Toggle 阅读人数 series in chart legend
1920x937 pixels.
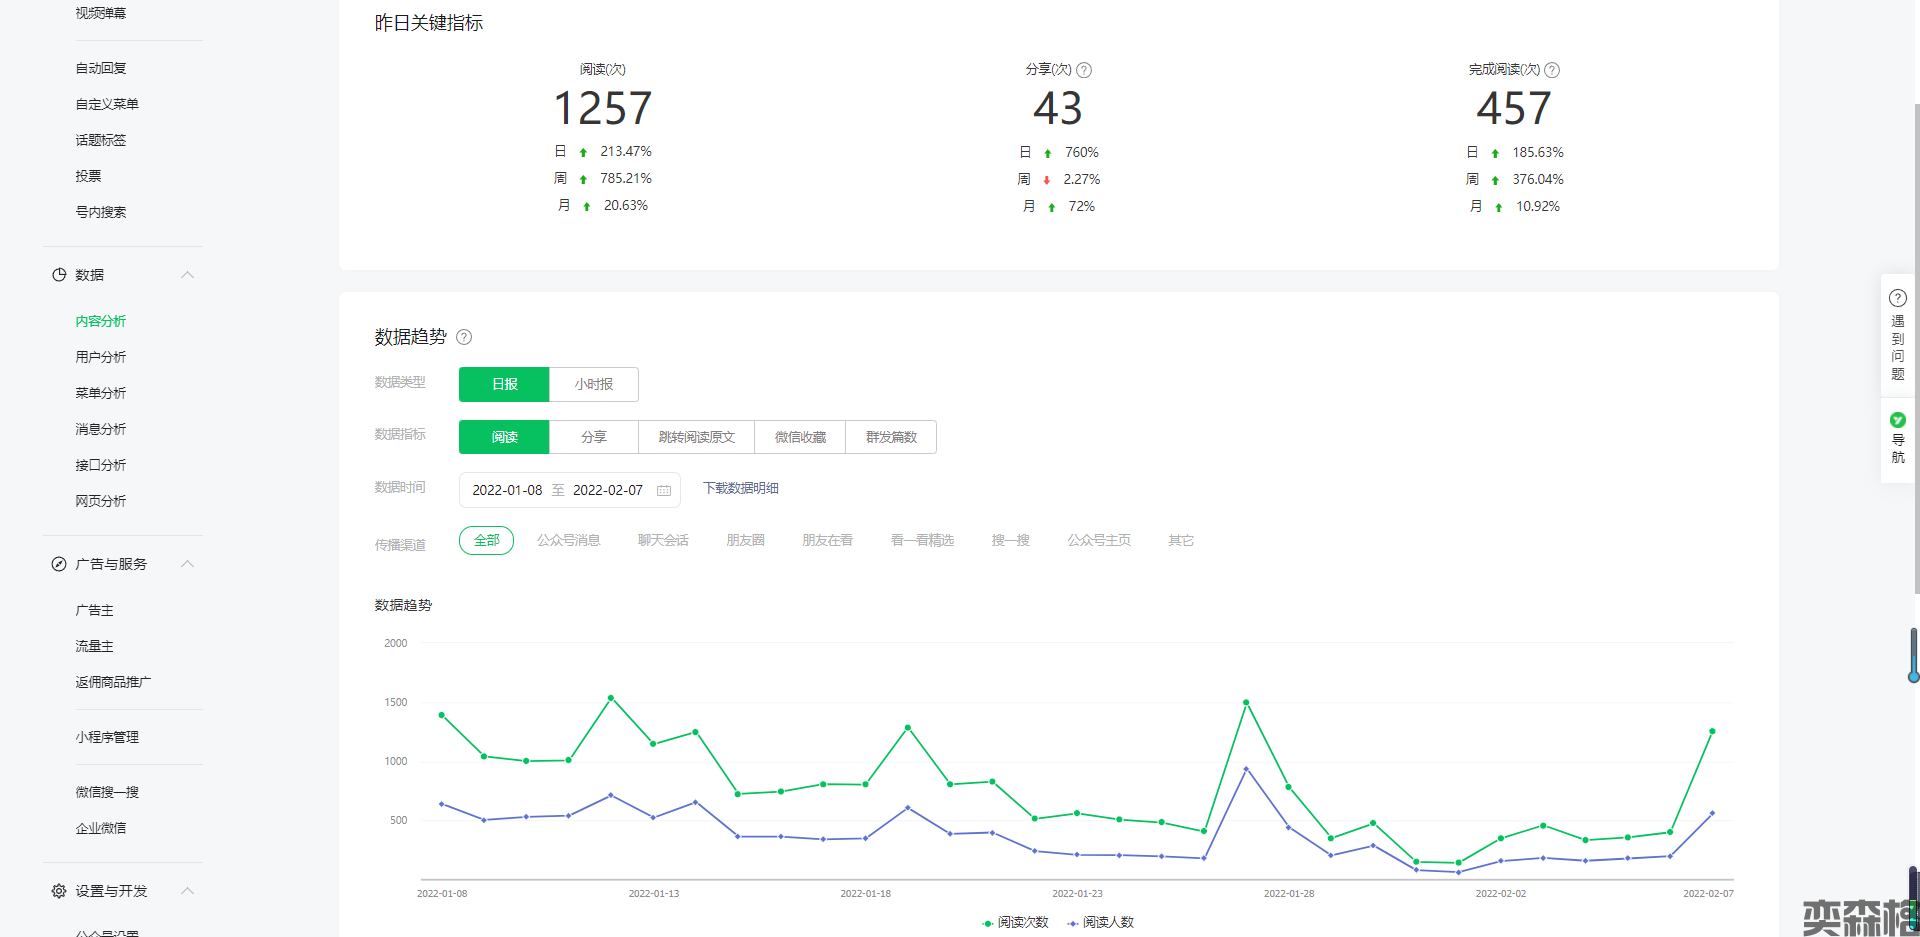click(1101, 922)
